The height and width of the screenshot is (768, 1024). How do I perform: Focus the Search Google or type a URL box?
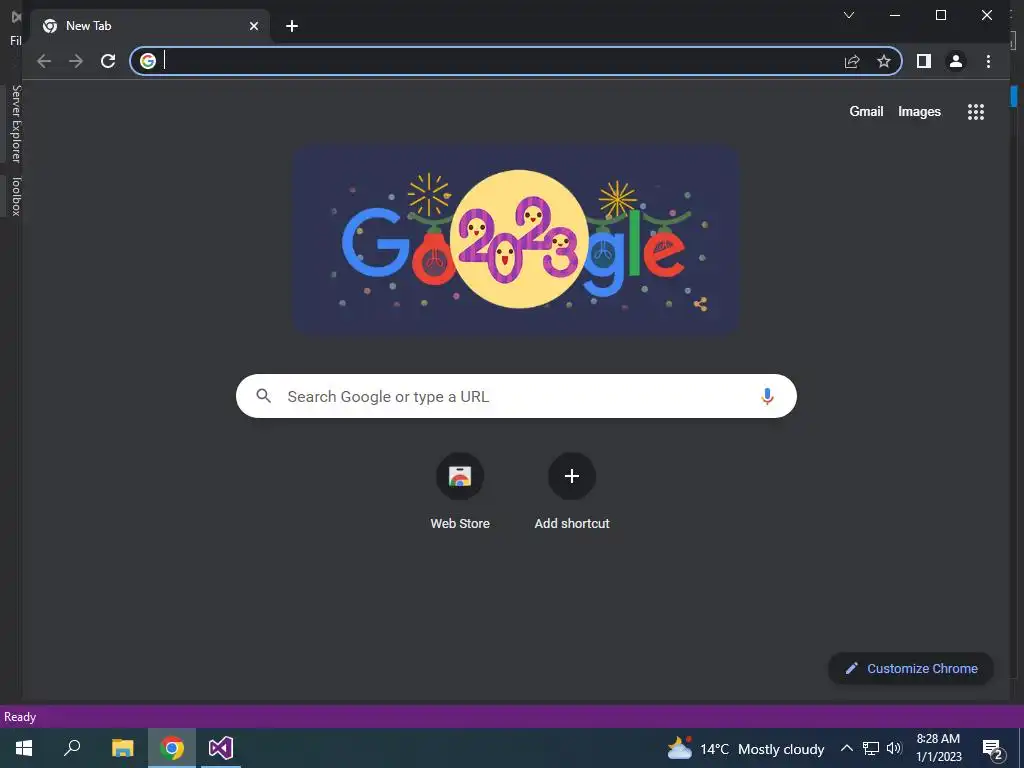516,396
